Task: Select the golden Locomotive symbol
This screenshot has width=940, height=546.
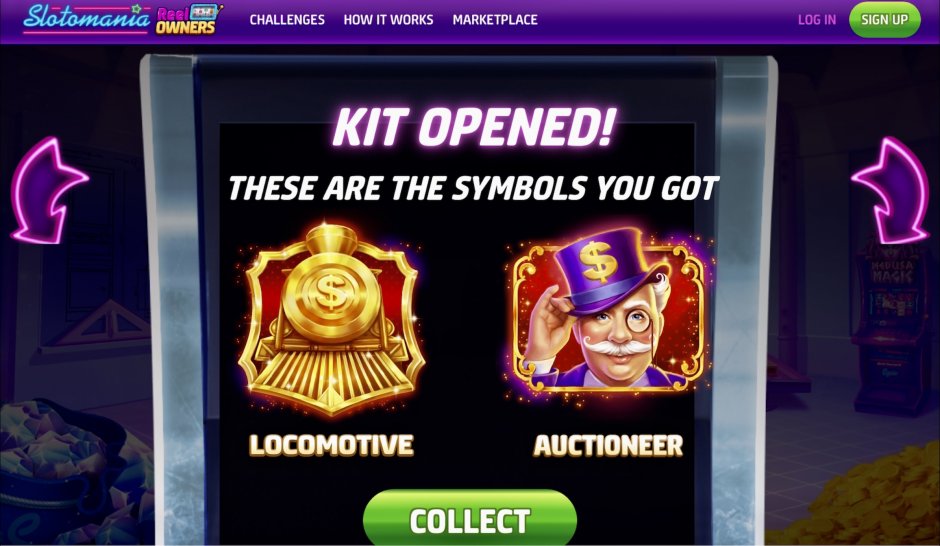Action: [332, 320]
